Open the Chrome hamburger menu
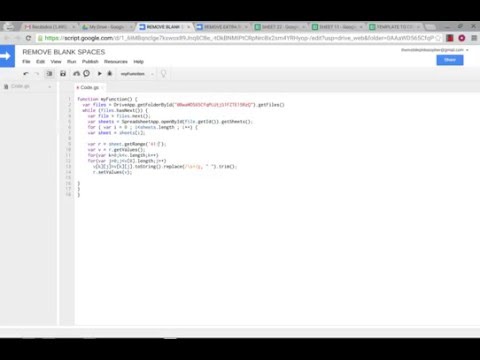This screenshot has width=480, height=360. (474, 38)
